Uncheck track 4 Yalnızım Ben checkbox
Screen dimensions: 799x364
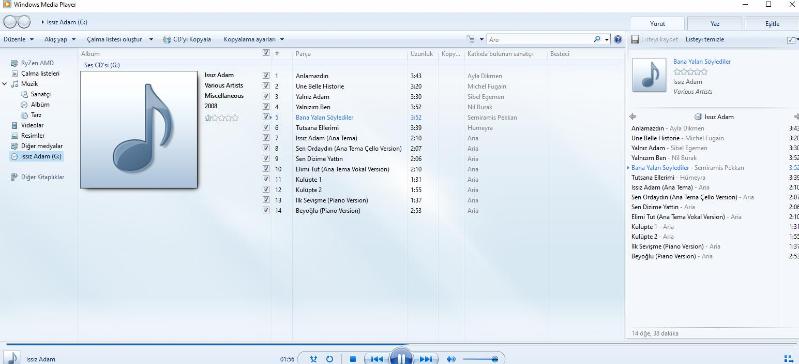point(266,107)
